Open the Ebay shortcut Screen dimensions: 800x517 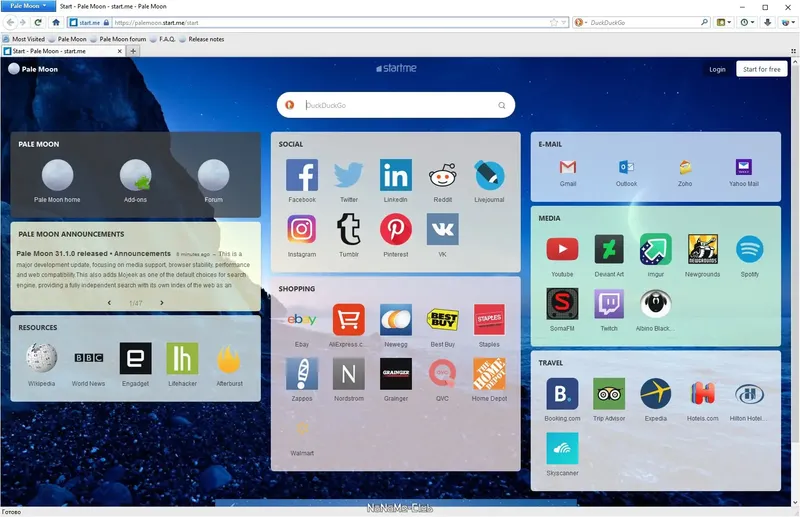point(302,319)
